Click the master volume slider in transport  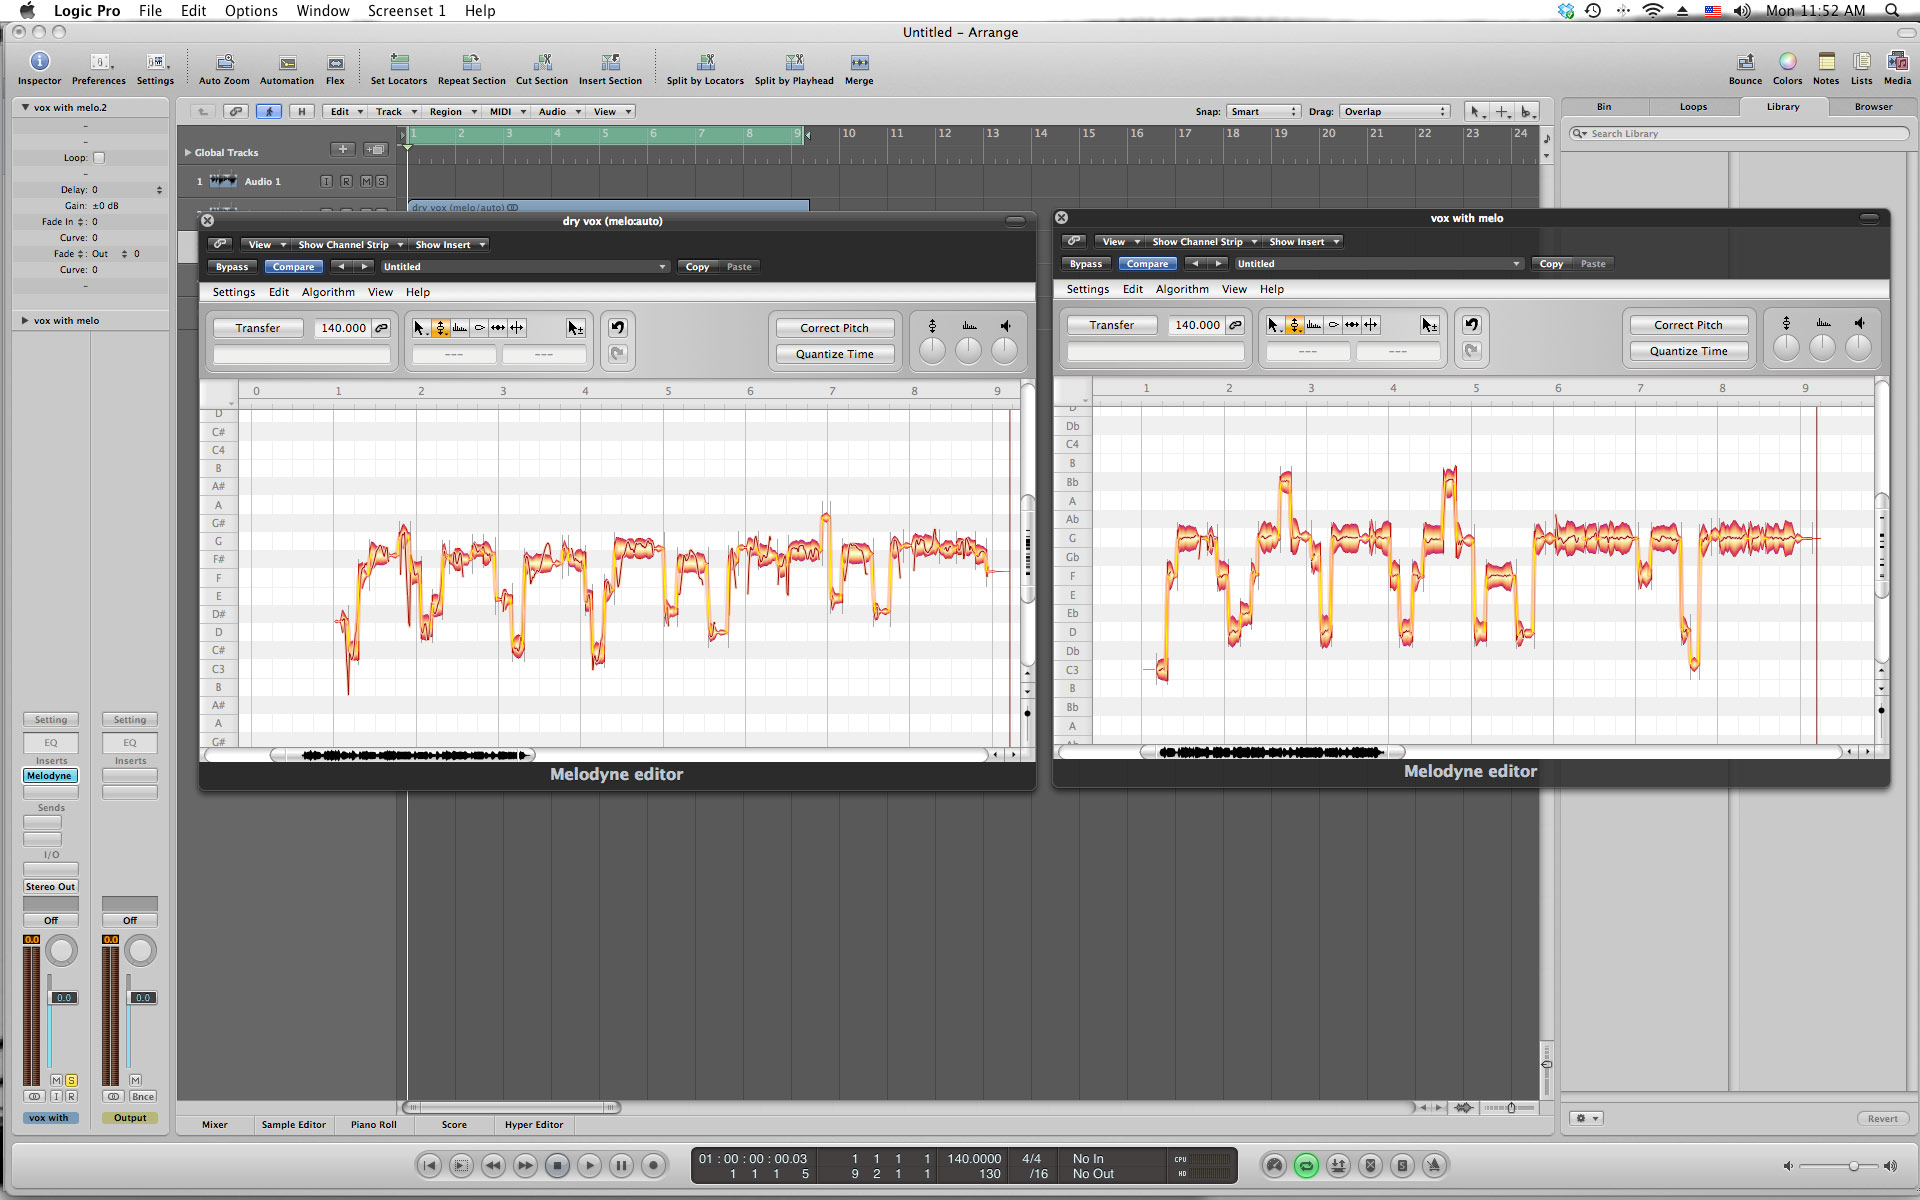1837,1166
